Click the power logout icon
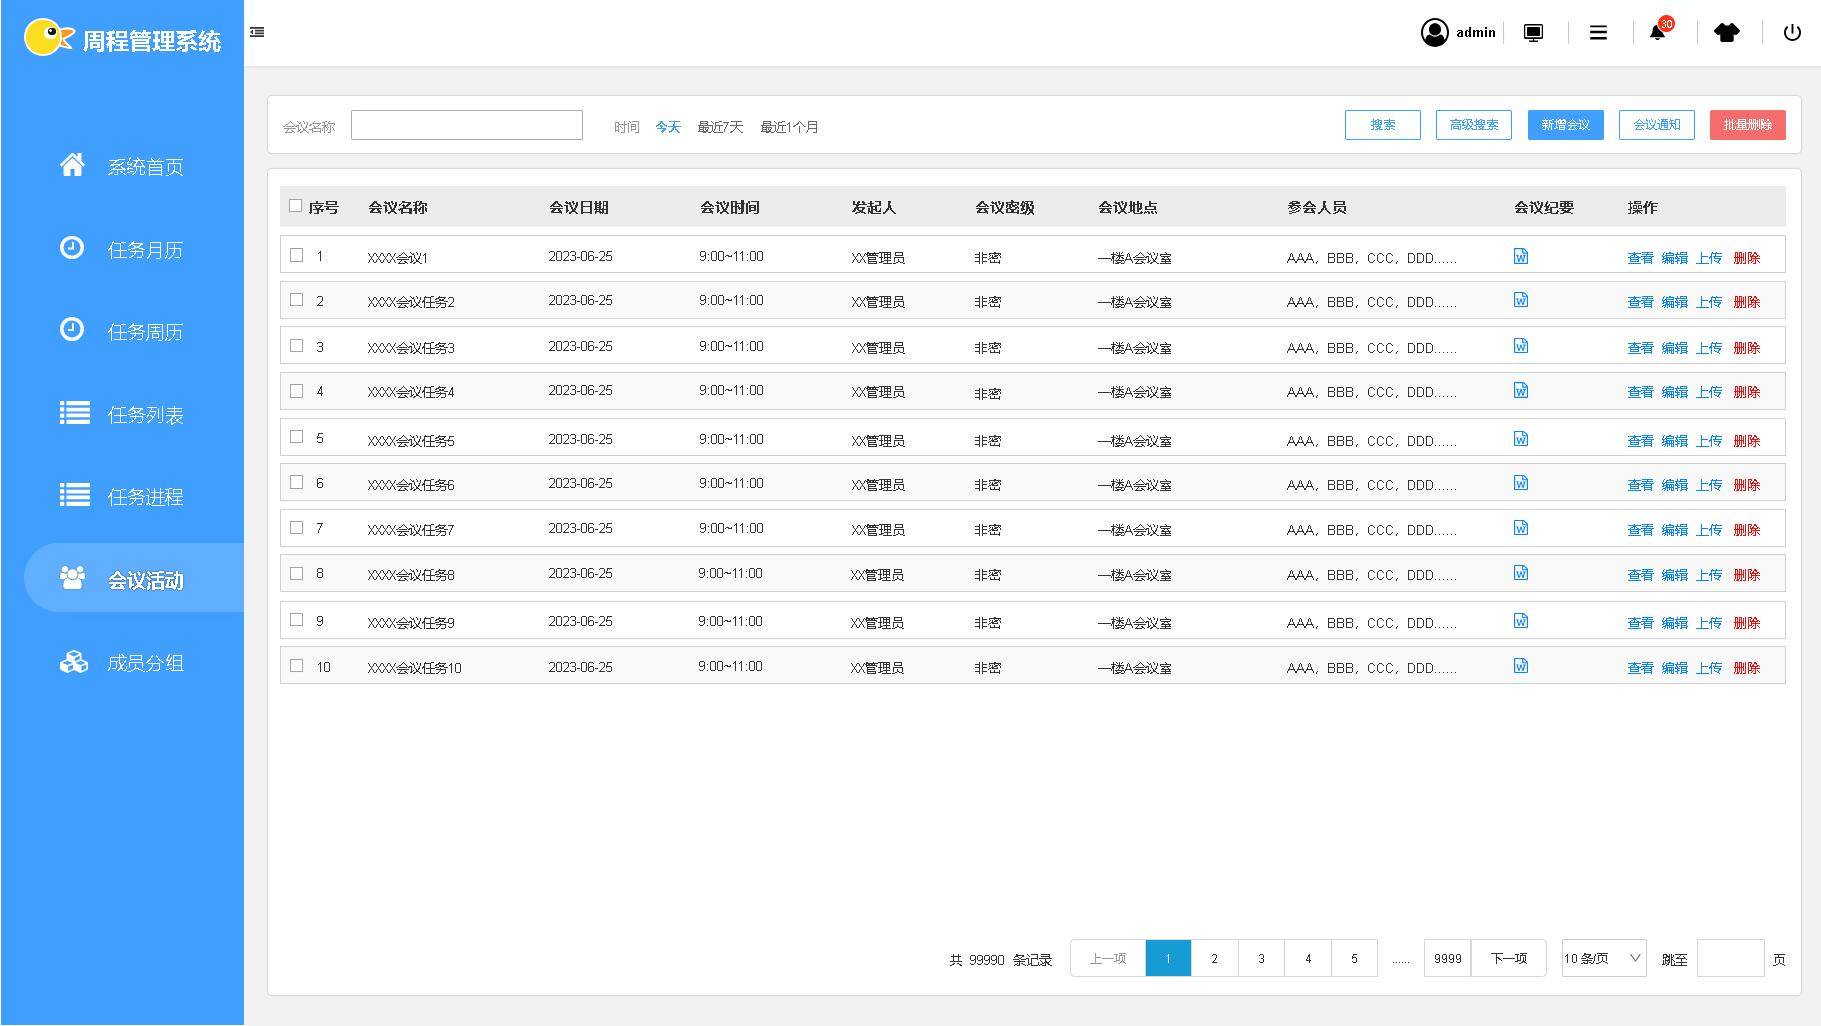This screenshot has height=1026, width=1821. (x=1792, y=32)
